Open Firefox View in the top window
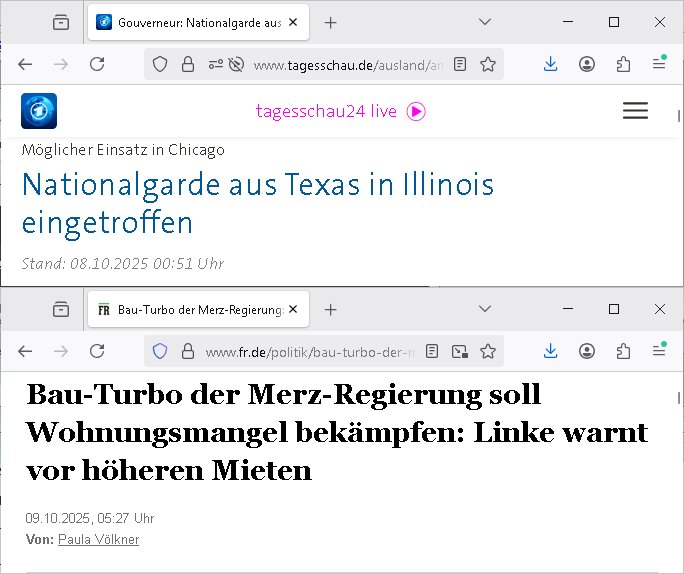 point(61,22)
